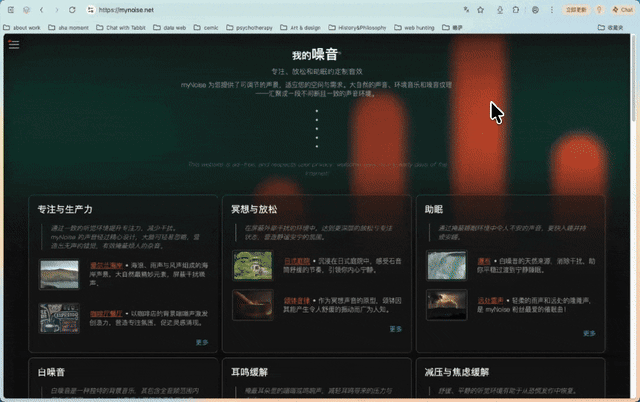This screenshot has width=640, height=402.
Task: Open the "Art & design" bookmark folder
Action: [x=300, y=28]
